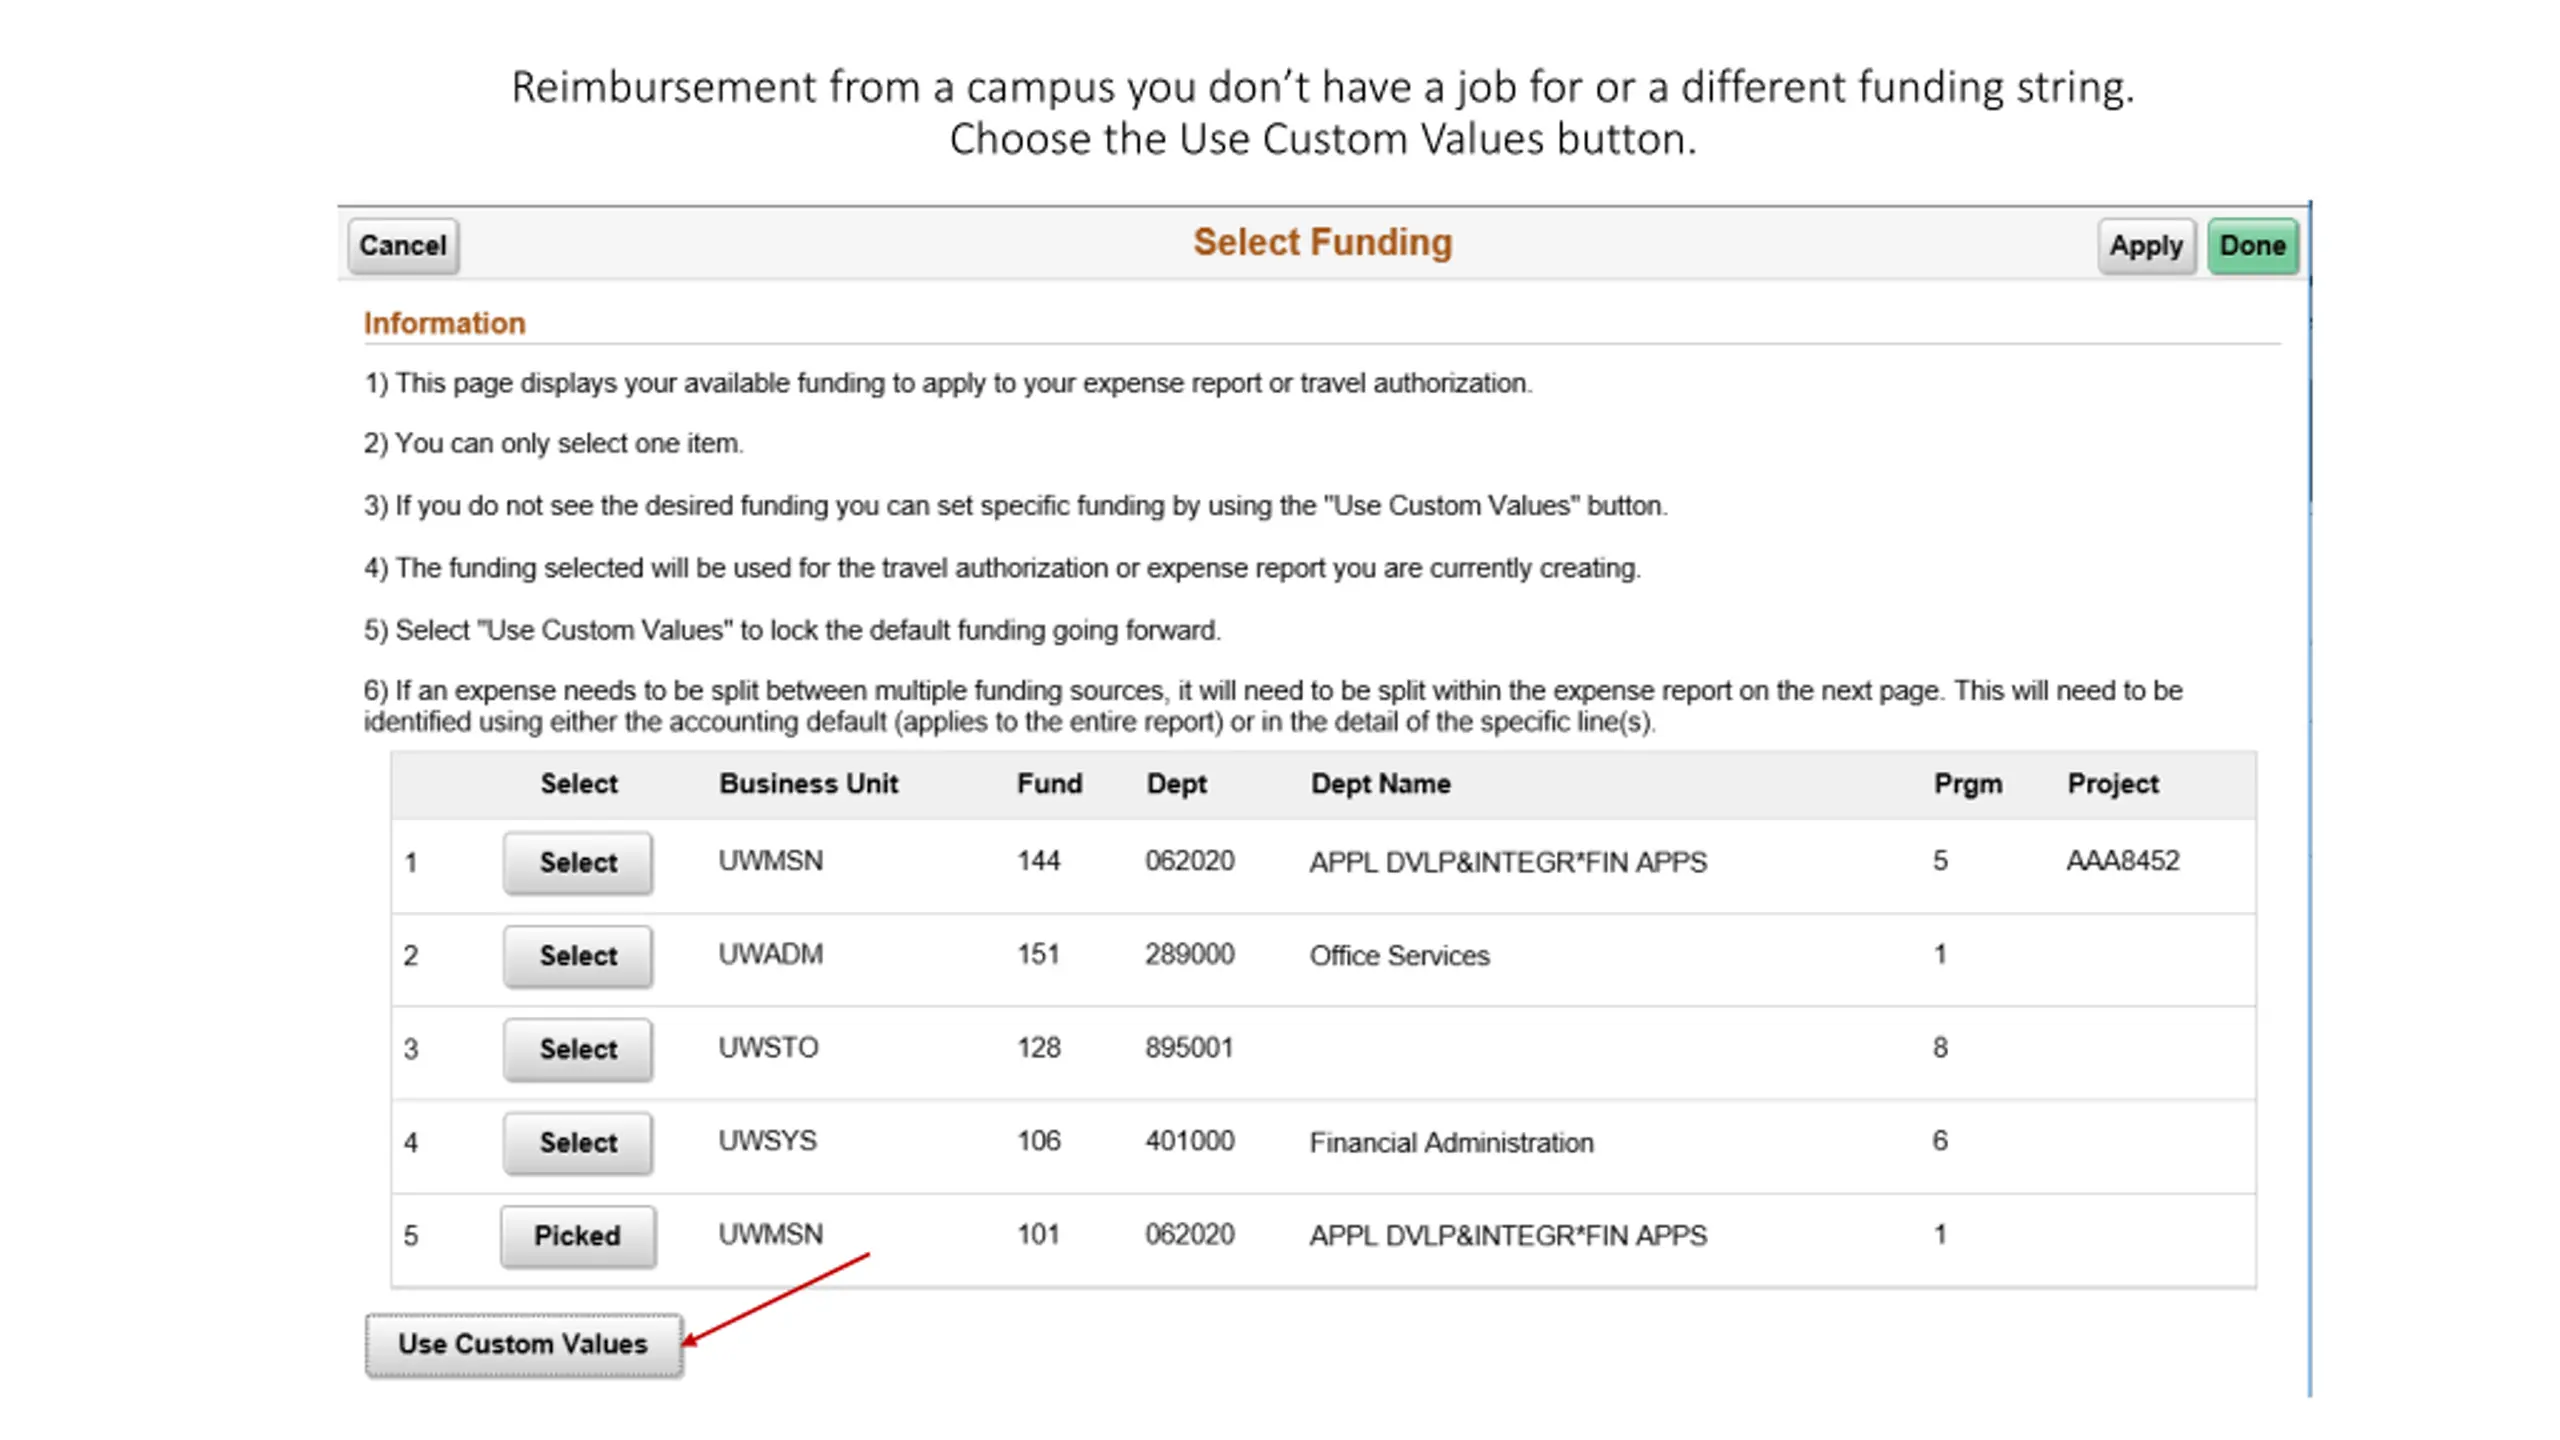Viewport: 2560px width, 1440px height.
Task: Select UWSYS Financial Administration funding
Action: 578,1142
